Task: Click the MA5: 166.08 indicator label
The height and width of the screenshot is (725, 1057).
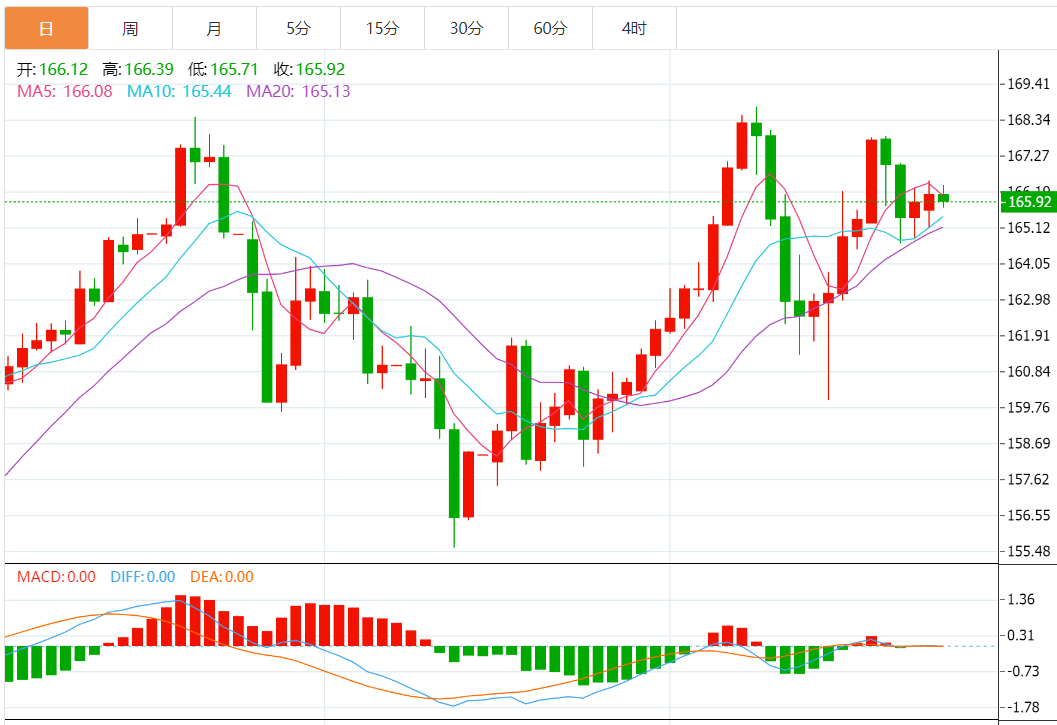Action: click(x=65, y=91)
